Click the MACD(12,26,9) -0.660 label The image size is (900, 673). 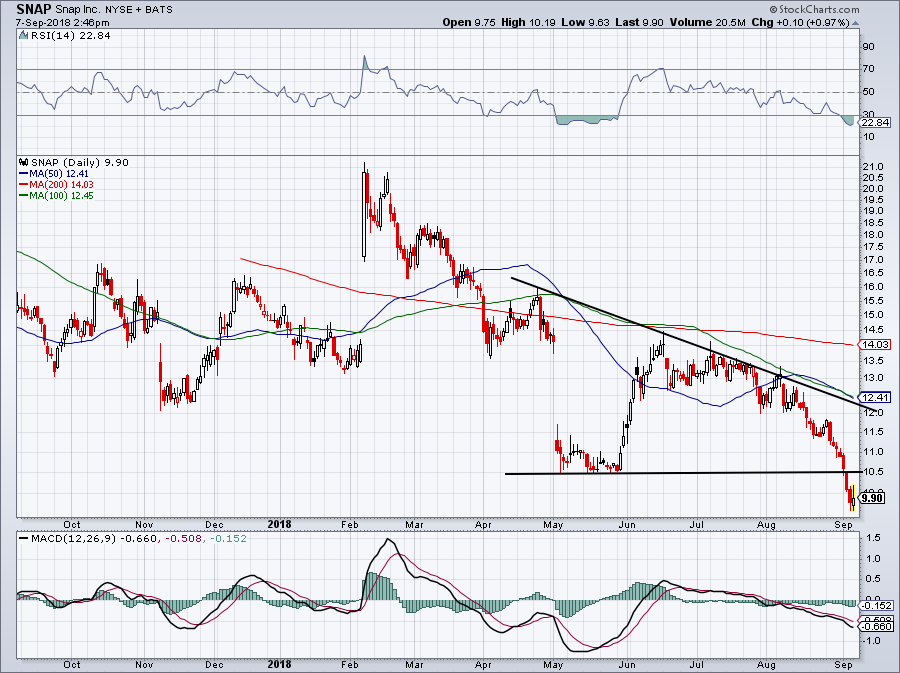point(94,539)
